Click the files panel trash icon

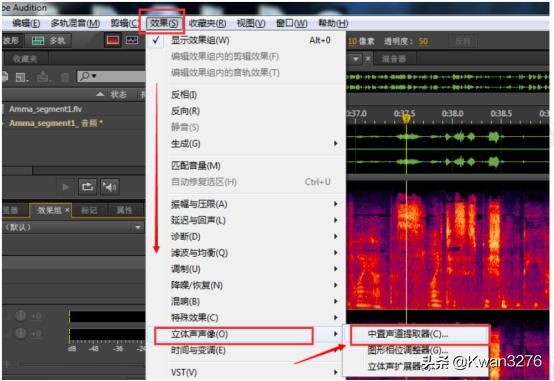(x=65, y=77)
